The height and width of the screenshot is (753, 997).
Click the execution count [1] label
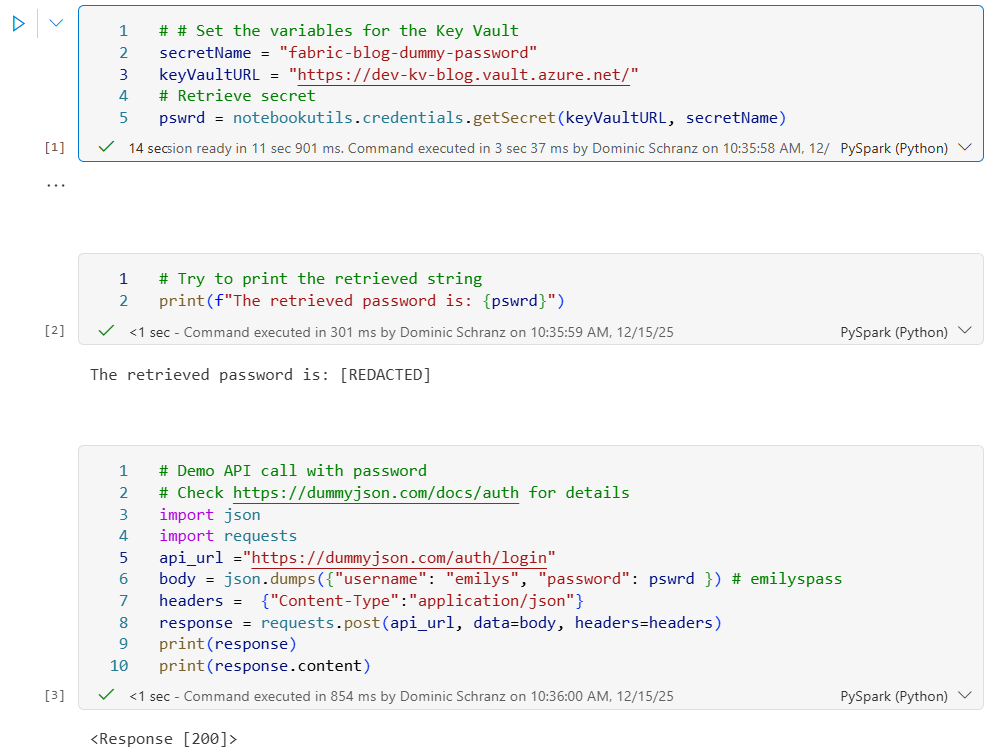tap(54, 148)
